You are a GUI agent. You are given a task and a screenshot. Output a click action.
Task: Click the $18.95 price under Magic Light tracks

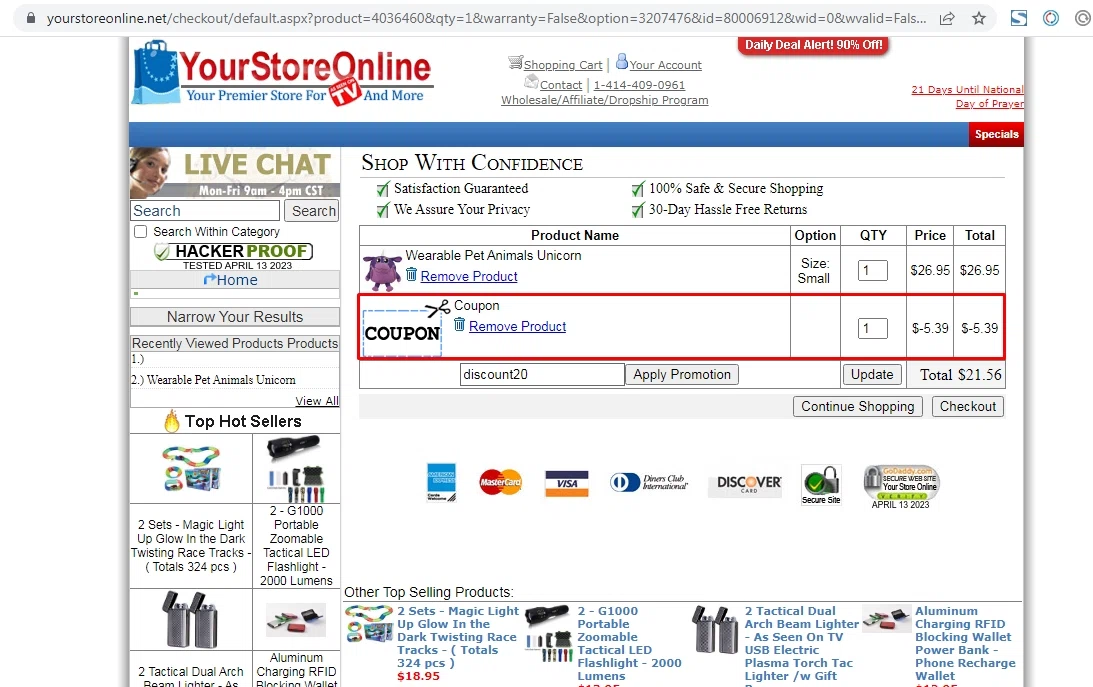pyautogui.click(x=418, y=676)
